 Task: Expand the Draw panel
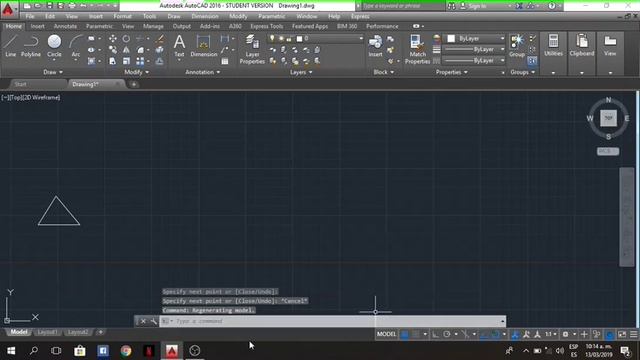(53, 72)
